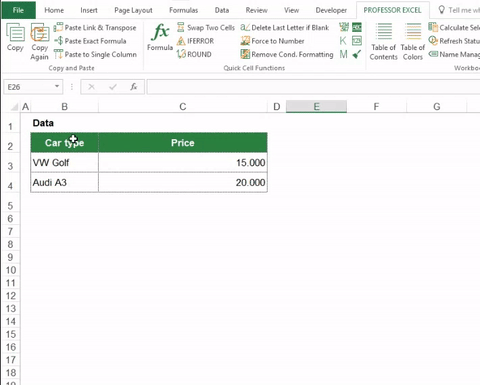
Task: Select row 10 header
Action: pyautogui.click(x=10, y=270)
